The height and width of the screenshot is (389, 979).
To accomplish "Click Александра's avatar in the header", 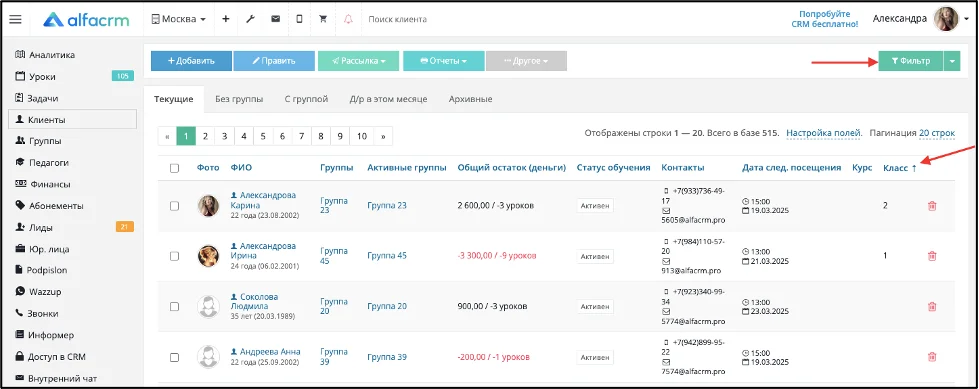I will [x=946, y=19].
